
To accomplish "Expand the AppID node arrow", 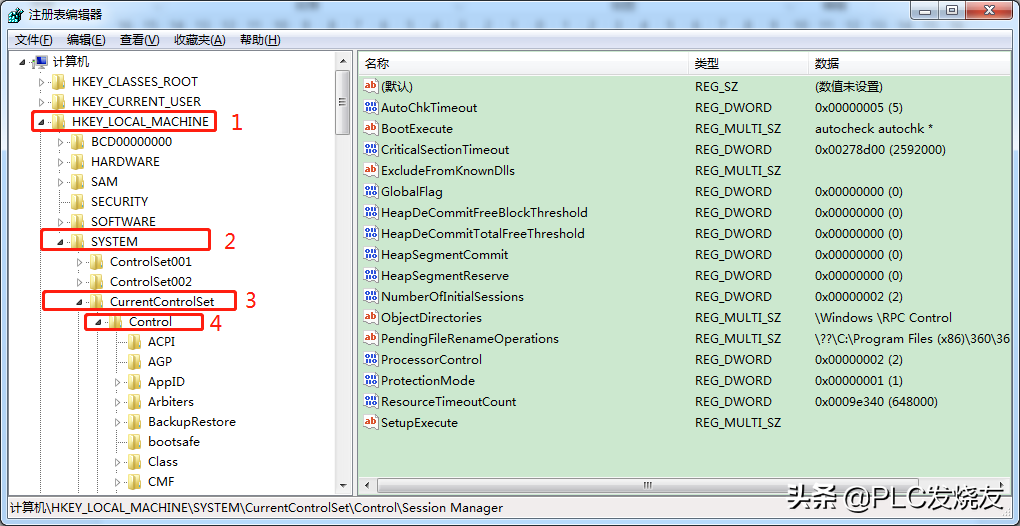I will [118, 382].
